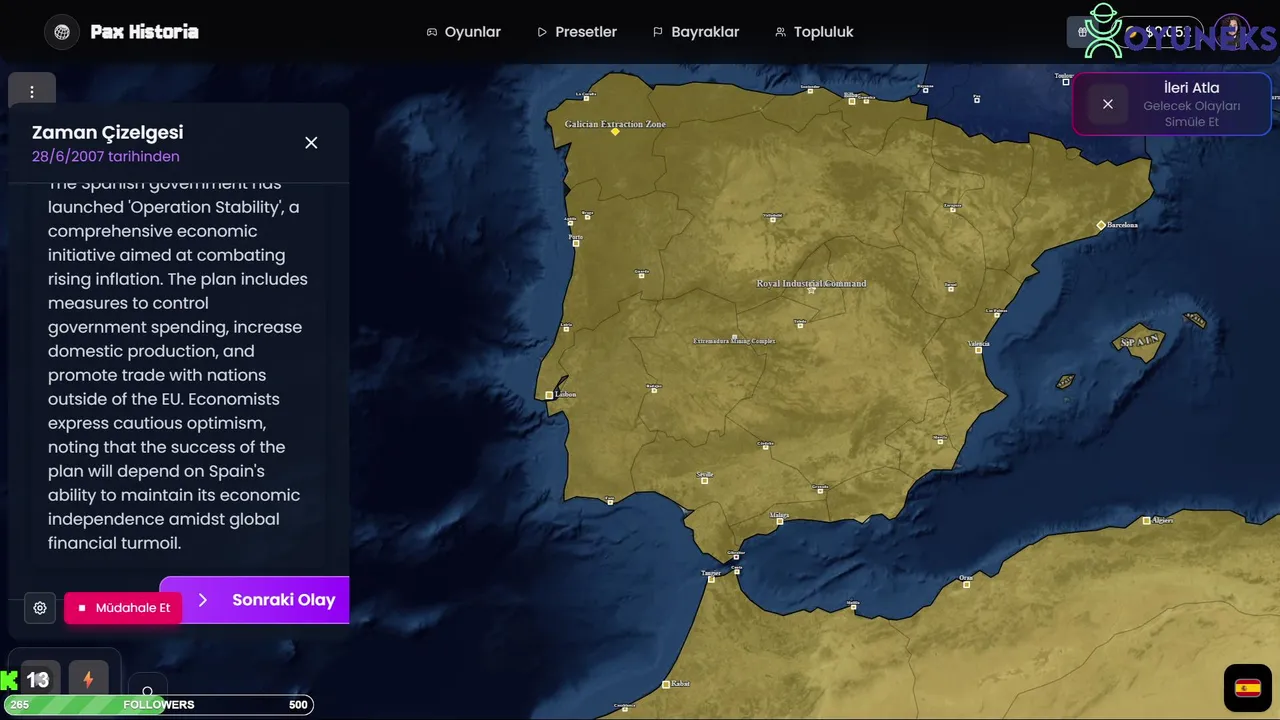Click the Gelecek Olayları Simüle Et subtitle
This screenshot has height=720, width=1280.
click(1191, 114)
